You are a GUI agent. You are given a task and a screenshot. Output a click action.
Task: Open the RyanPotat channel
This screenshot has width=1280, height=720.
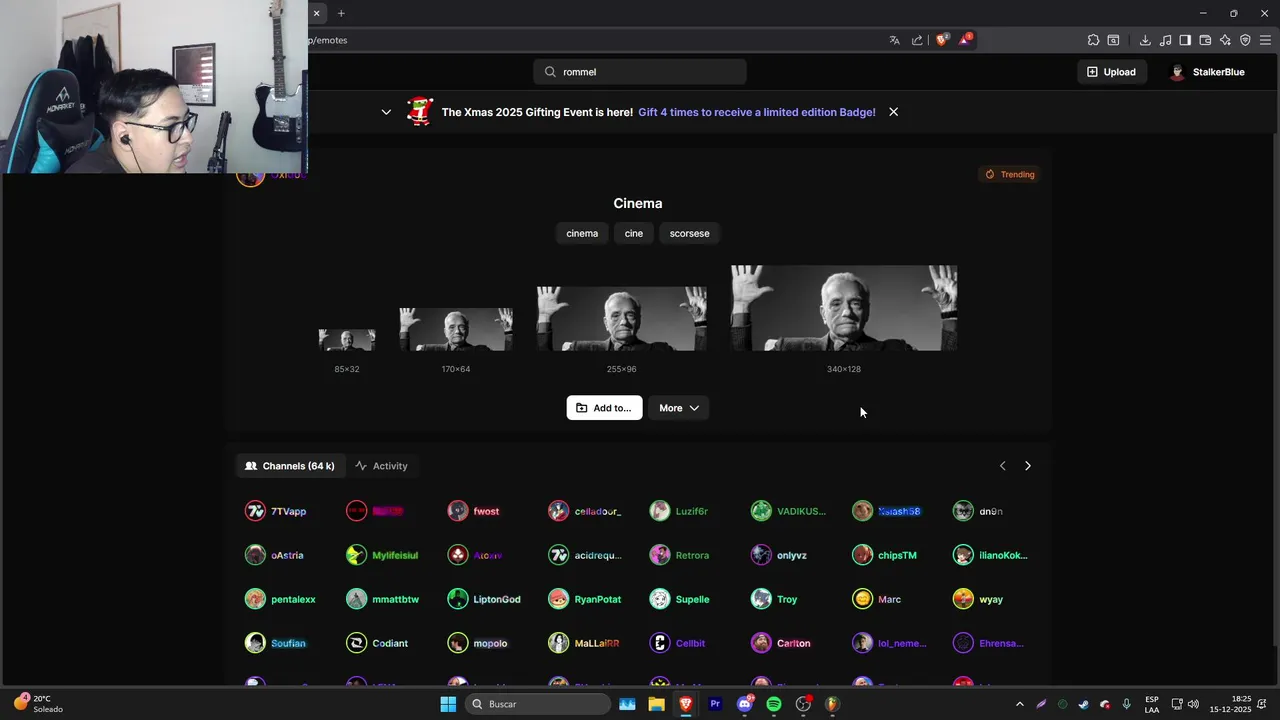pos(585,599)
